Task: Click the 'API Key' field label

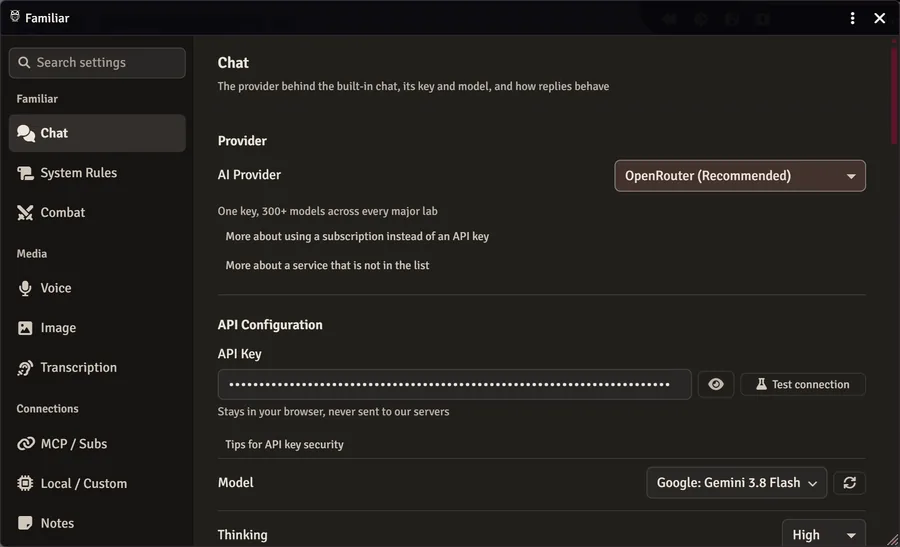Action: [x=239, y=354]
